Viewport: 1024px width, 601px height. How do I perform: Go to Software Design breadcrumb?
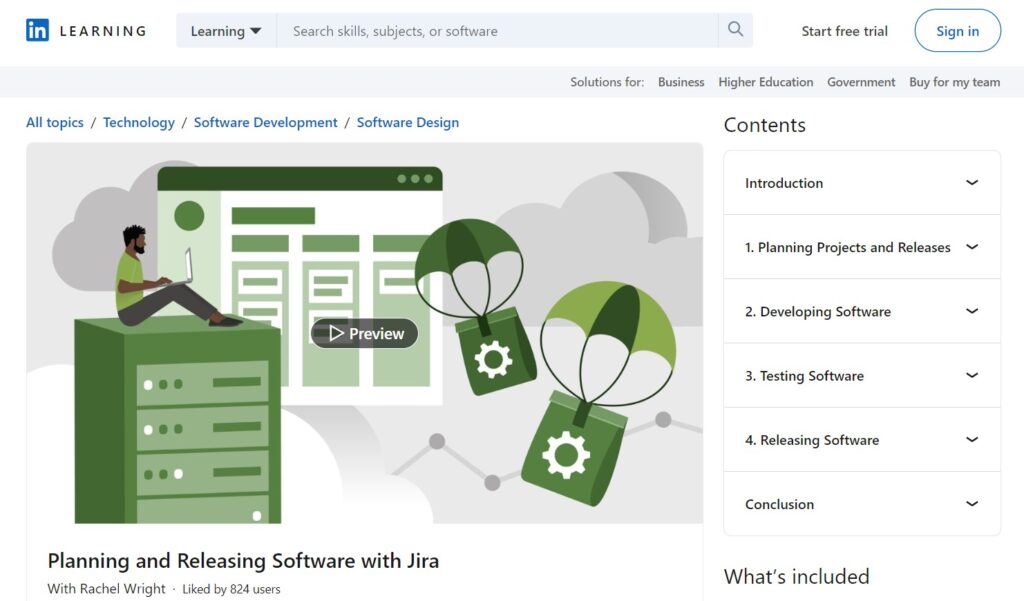(x=408, y=122)
